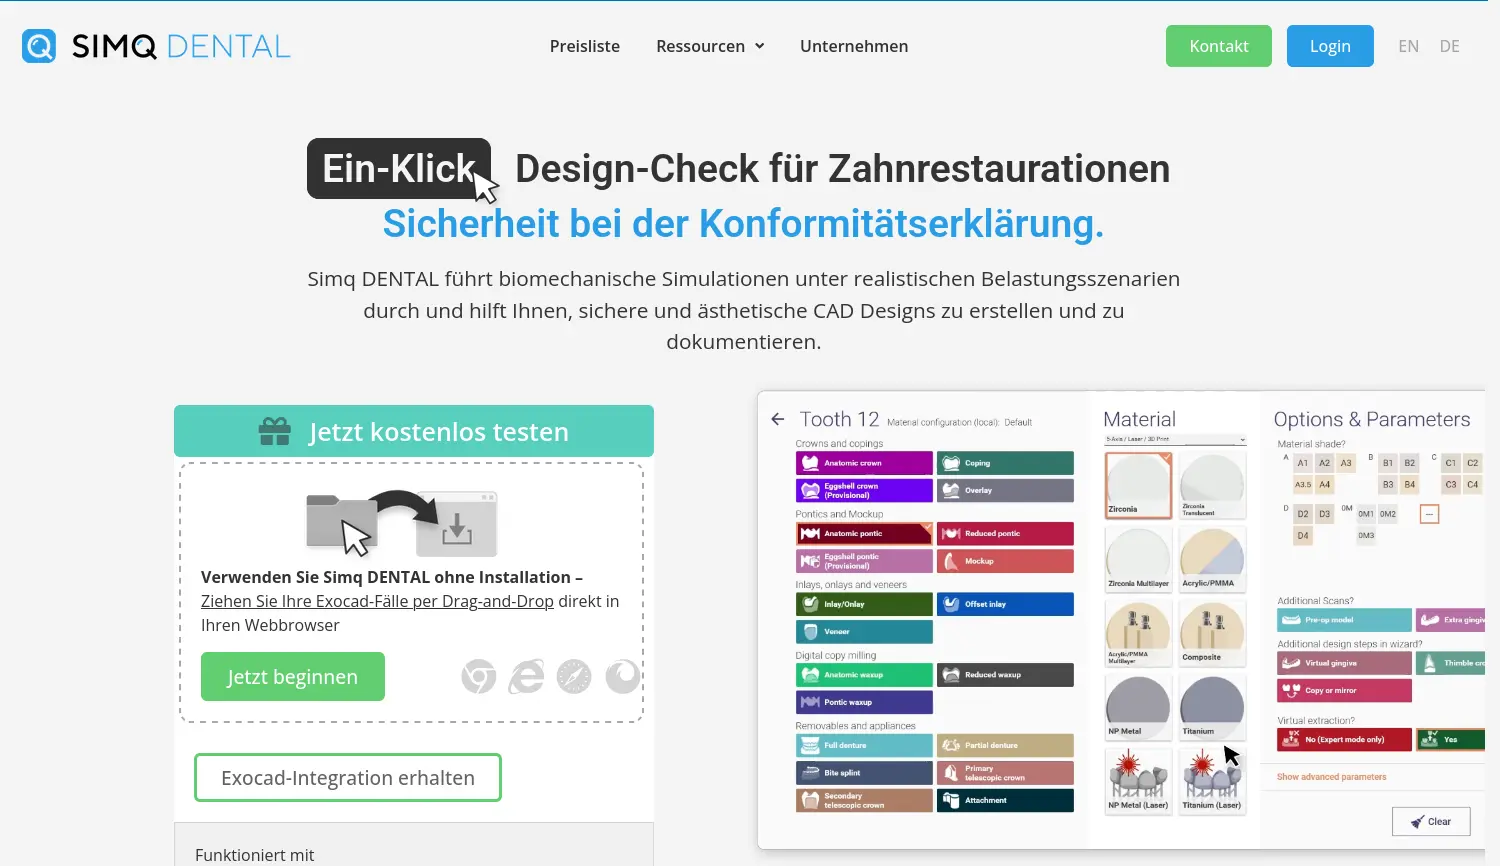Viewport: 1500px width, 866px height.
Task: Select the Zirconia material tile
Action: point(1138,485)
